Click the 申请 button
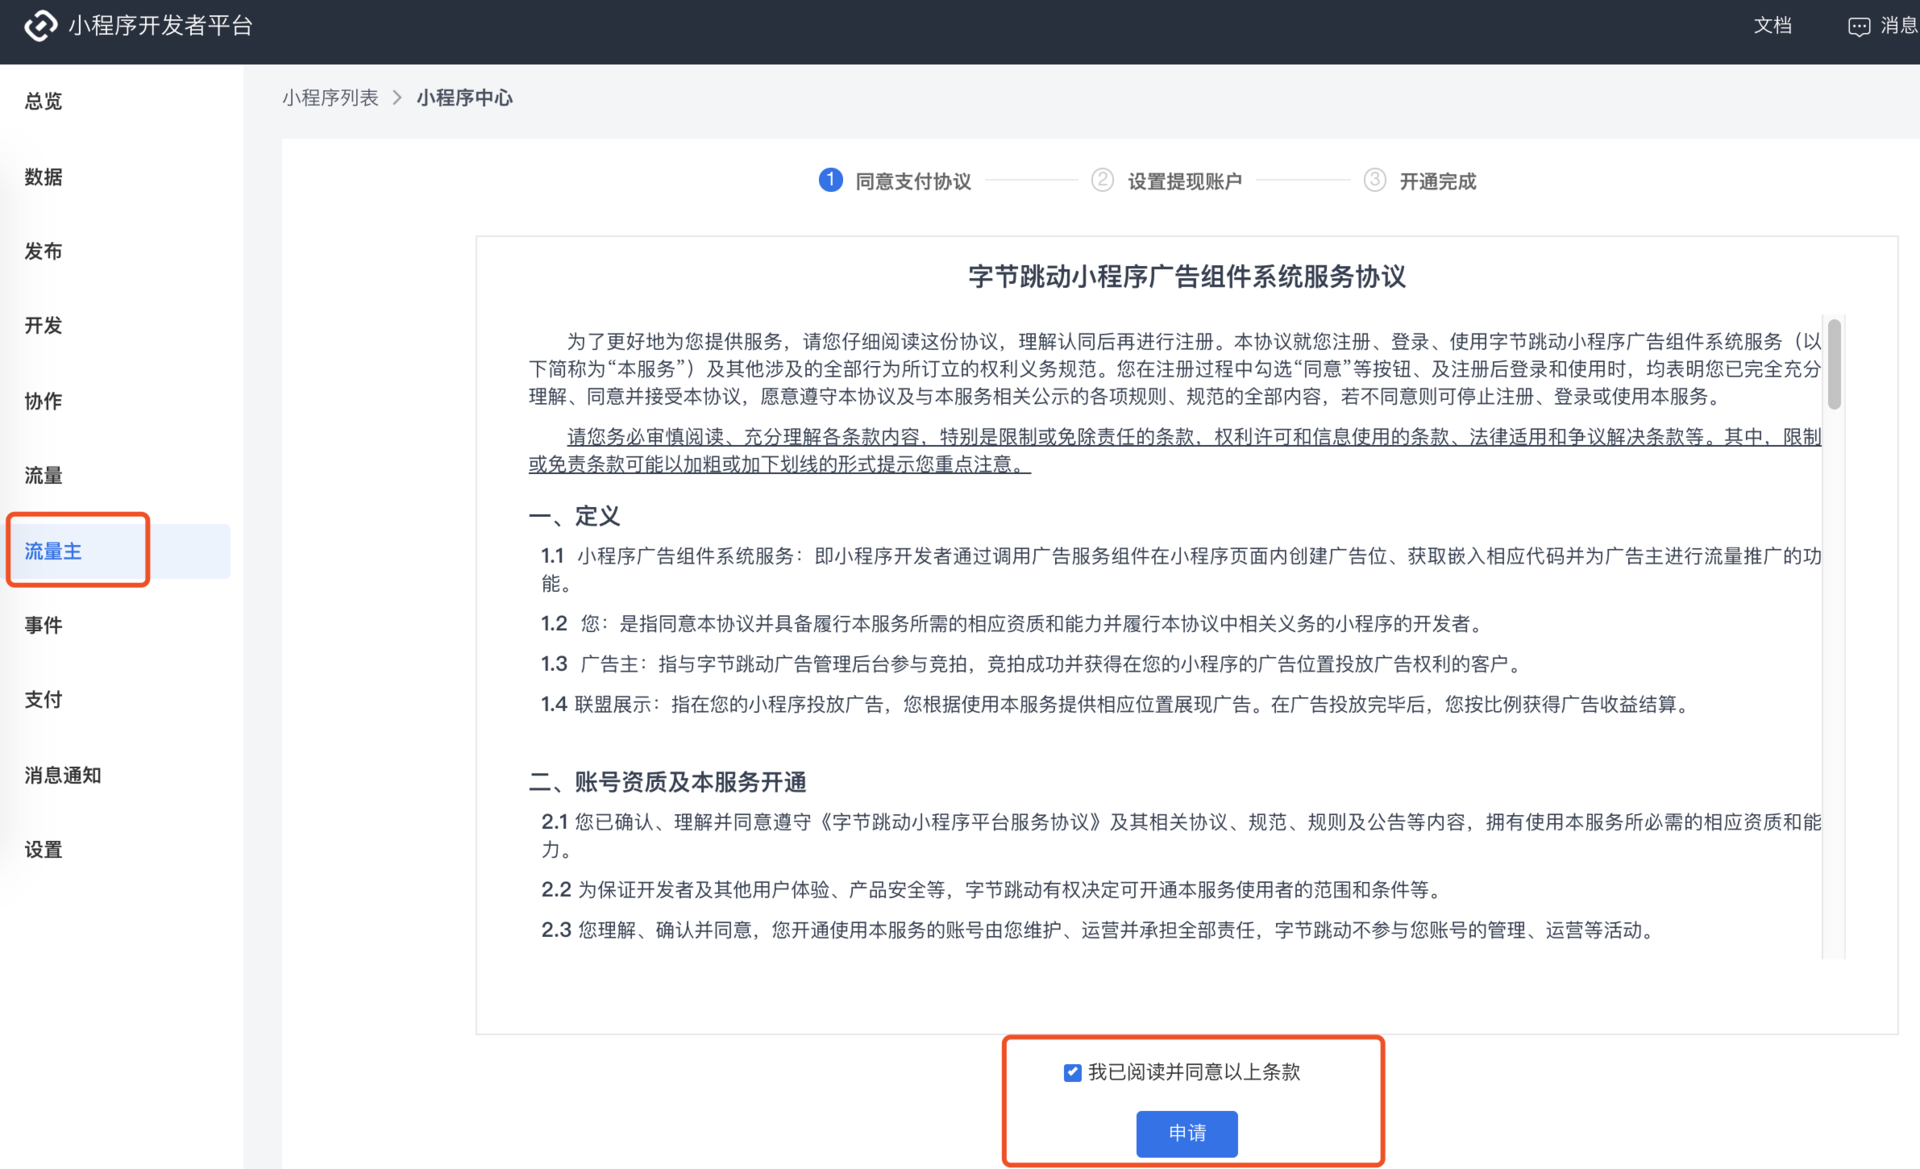The width and height of the screenshot is (1920, 1169). [1186, 1133]
